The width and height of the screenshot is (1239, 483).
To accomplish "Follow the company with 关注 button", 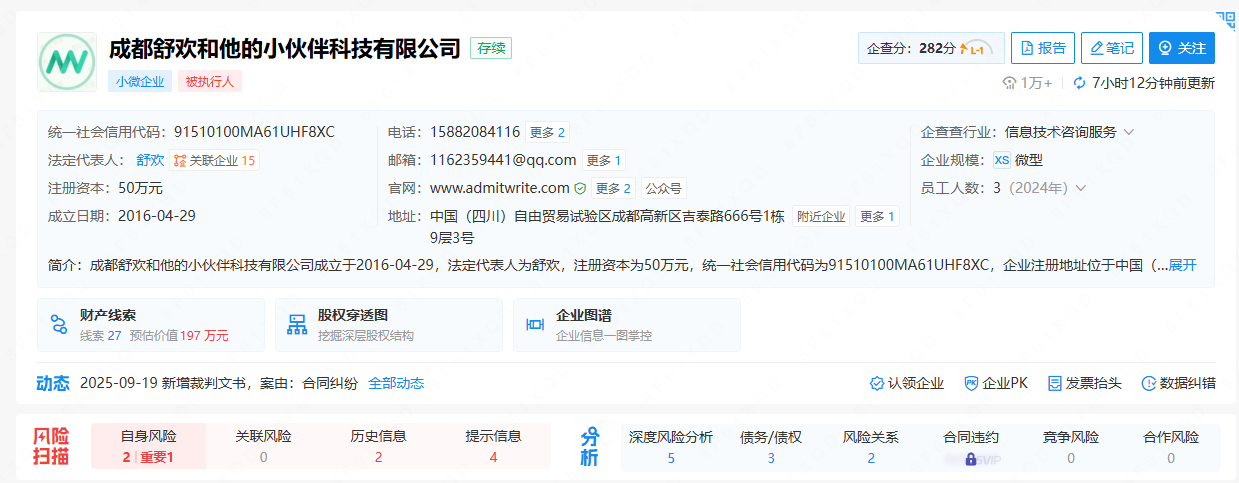I will tap(1181, 48).
